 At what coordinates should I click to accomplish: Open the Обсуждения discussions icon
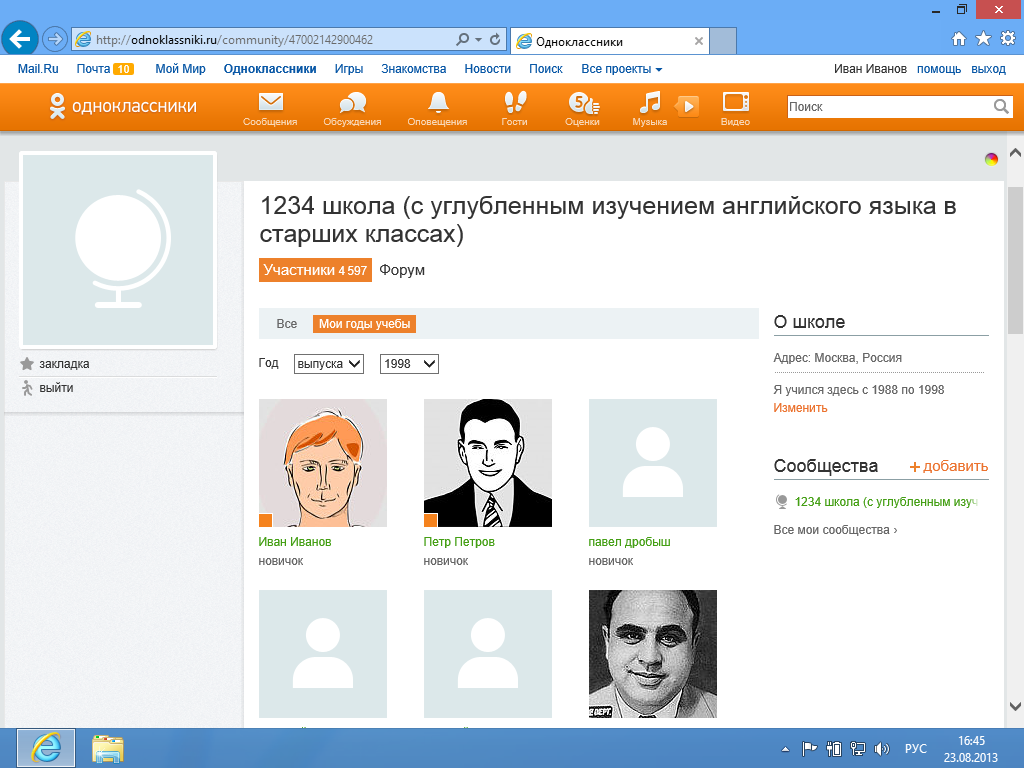pyautogui.click(x=353, y=108)
